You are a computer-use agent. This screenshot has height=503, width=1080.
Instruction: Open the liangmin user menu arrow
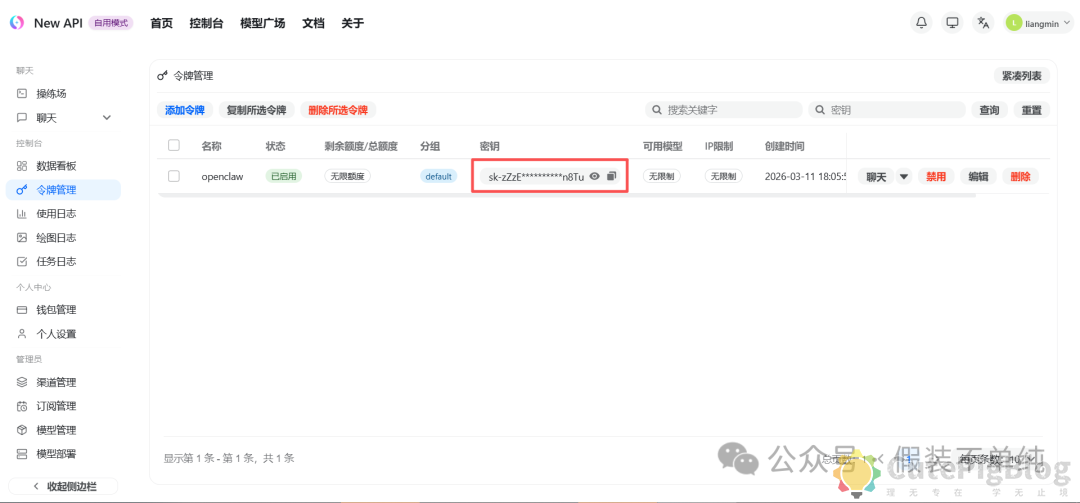coord(1067,23)
